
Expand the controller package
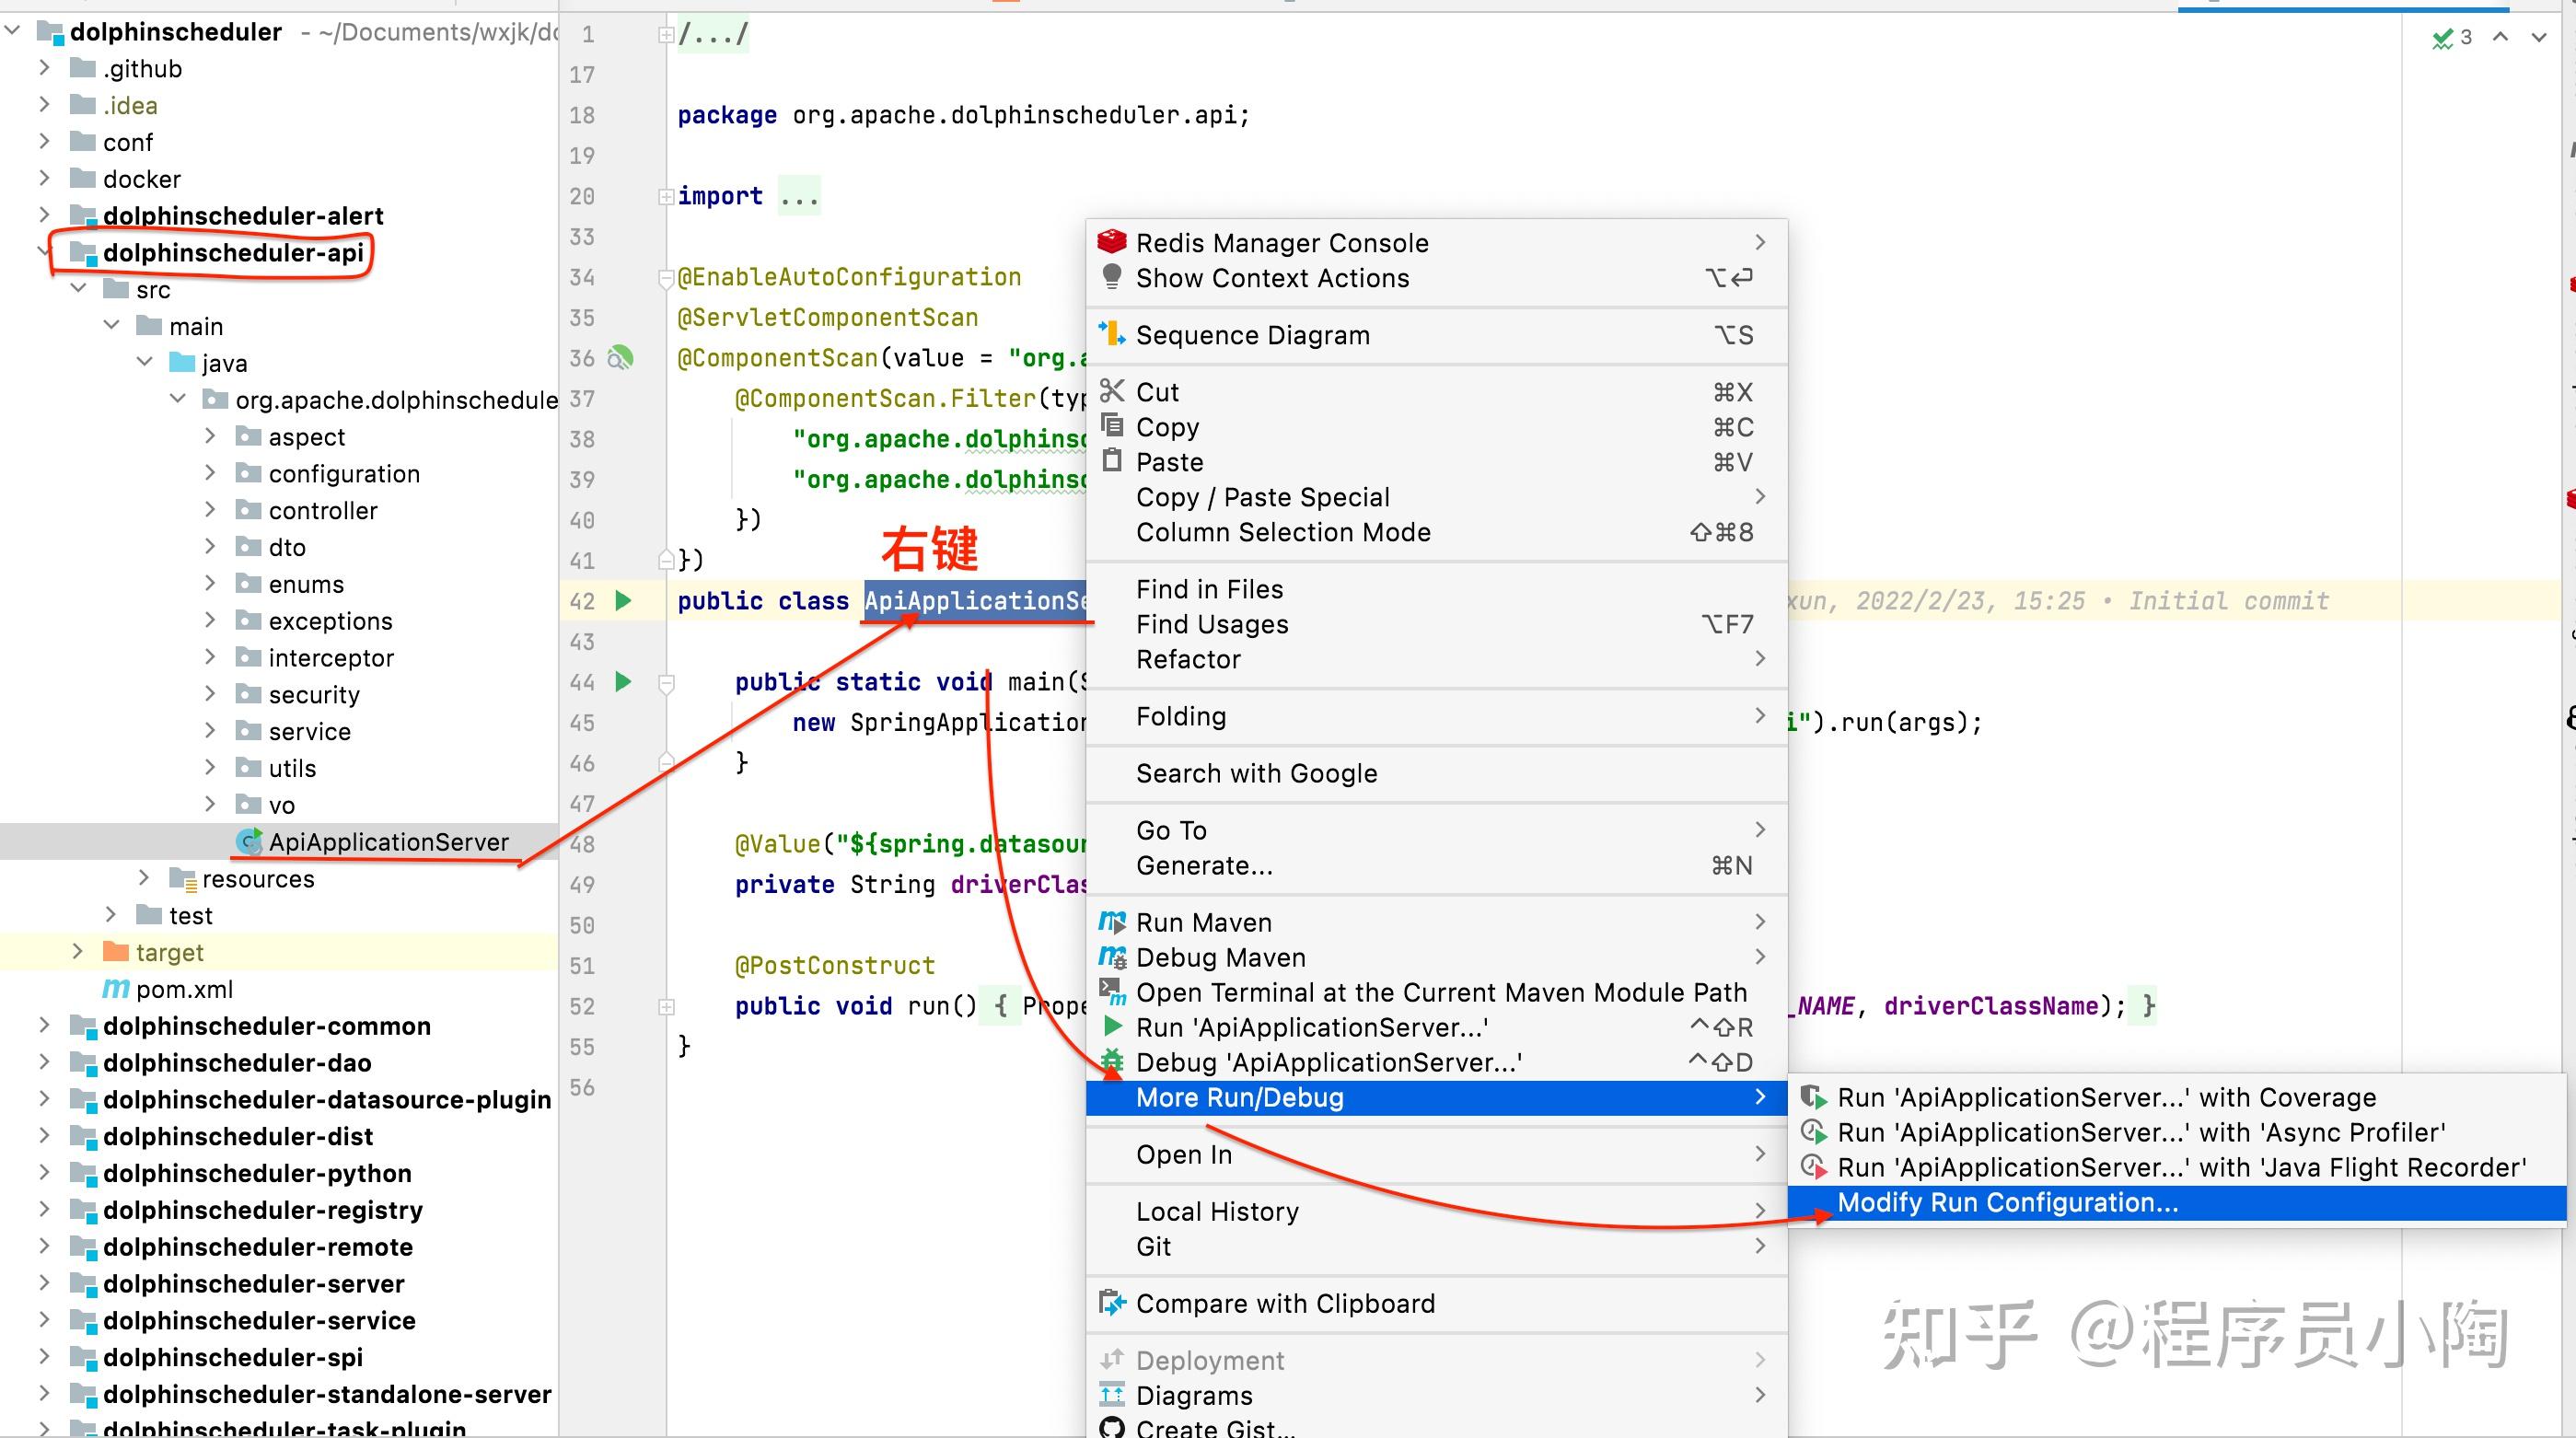(210, 509)
